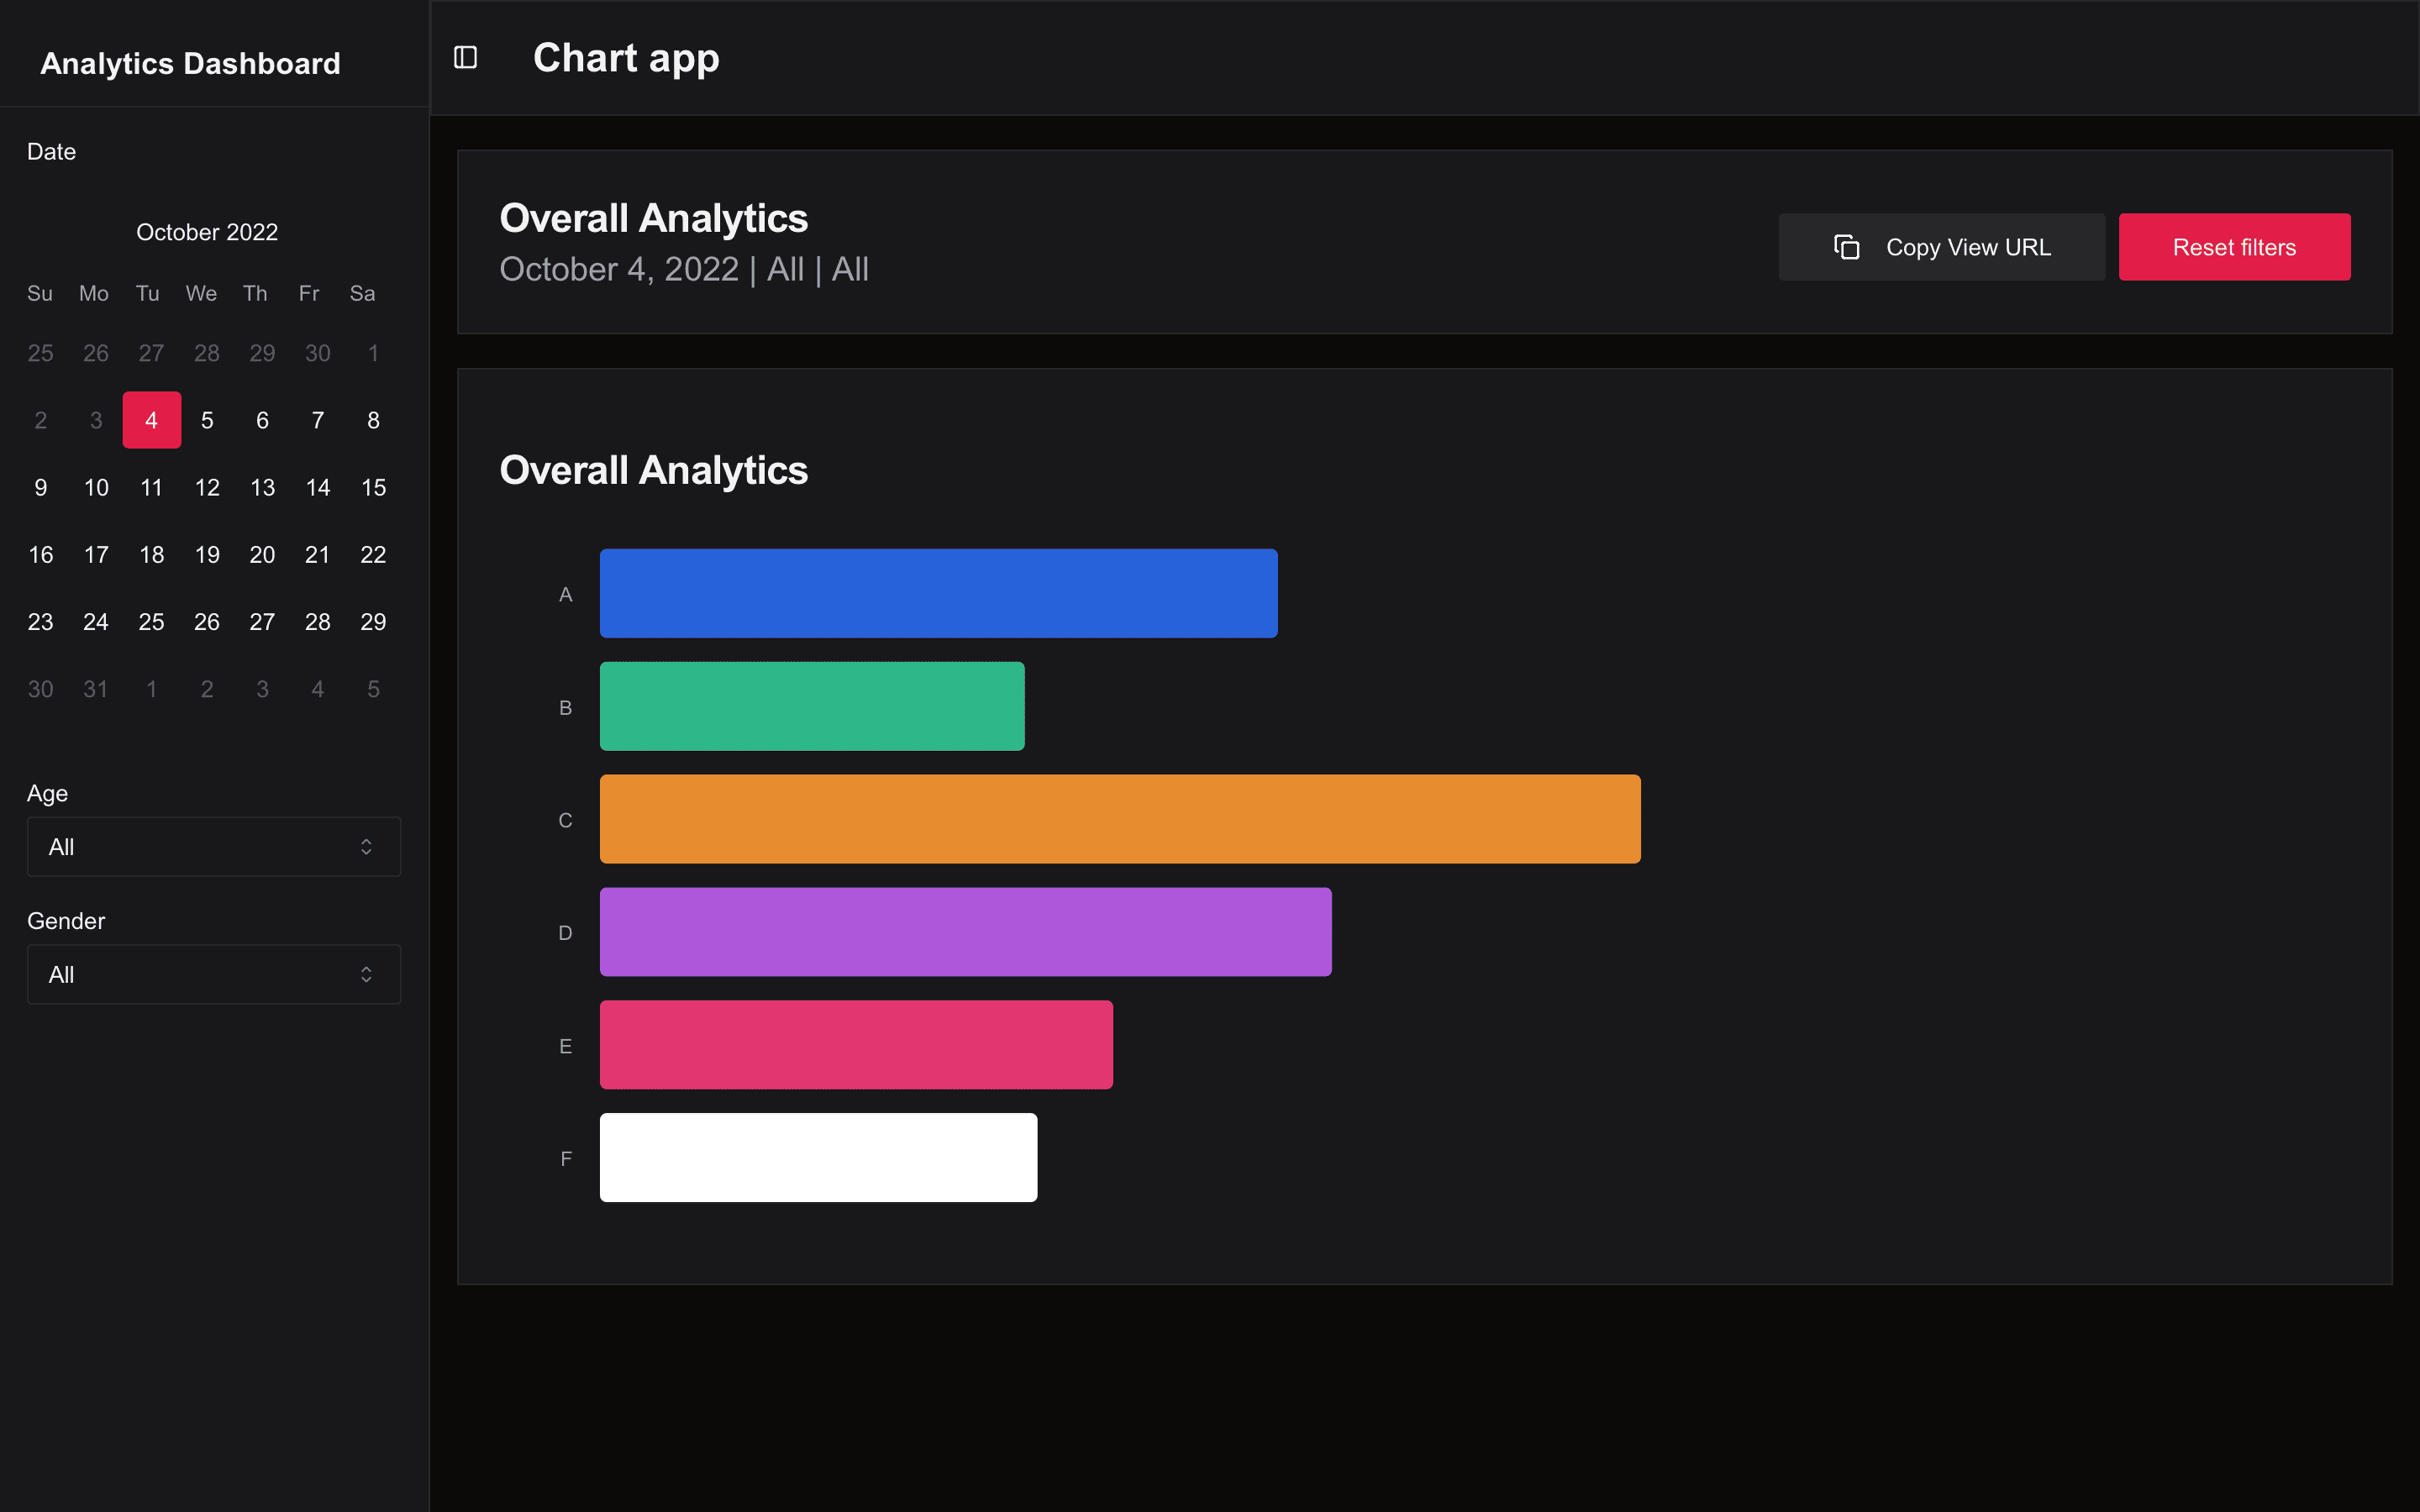Click the purple bar for category D
Image resolution: width=2420 pixels, height=1512 pixels.
pos(966,932)
